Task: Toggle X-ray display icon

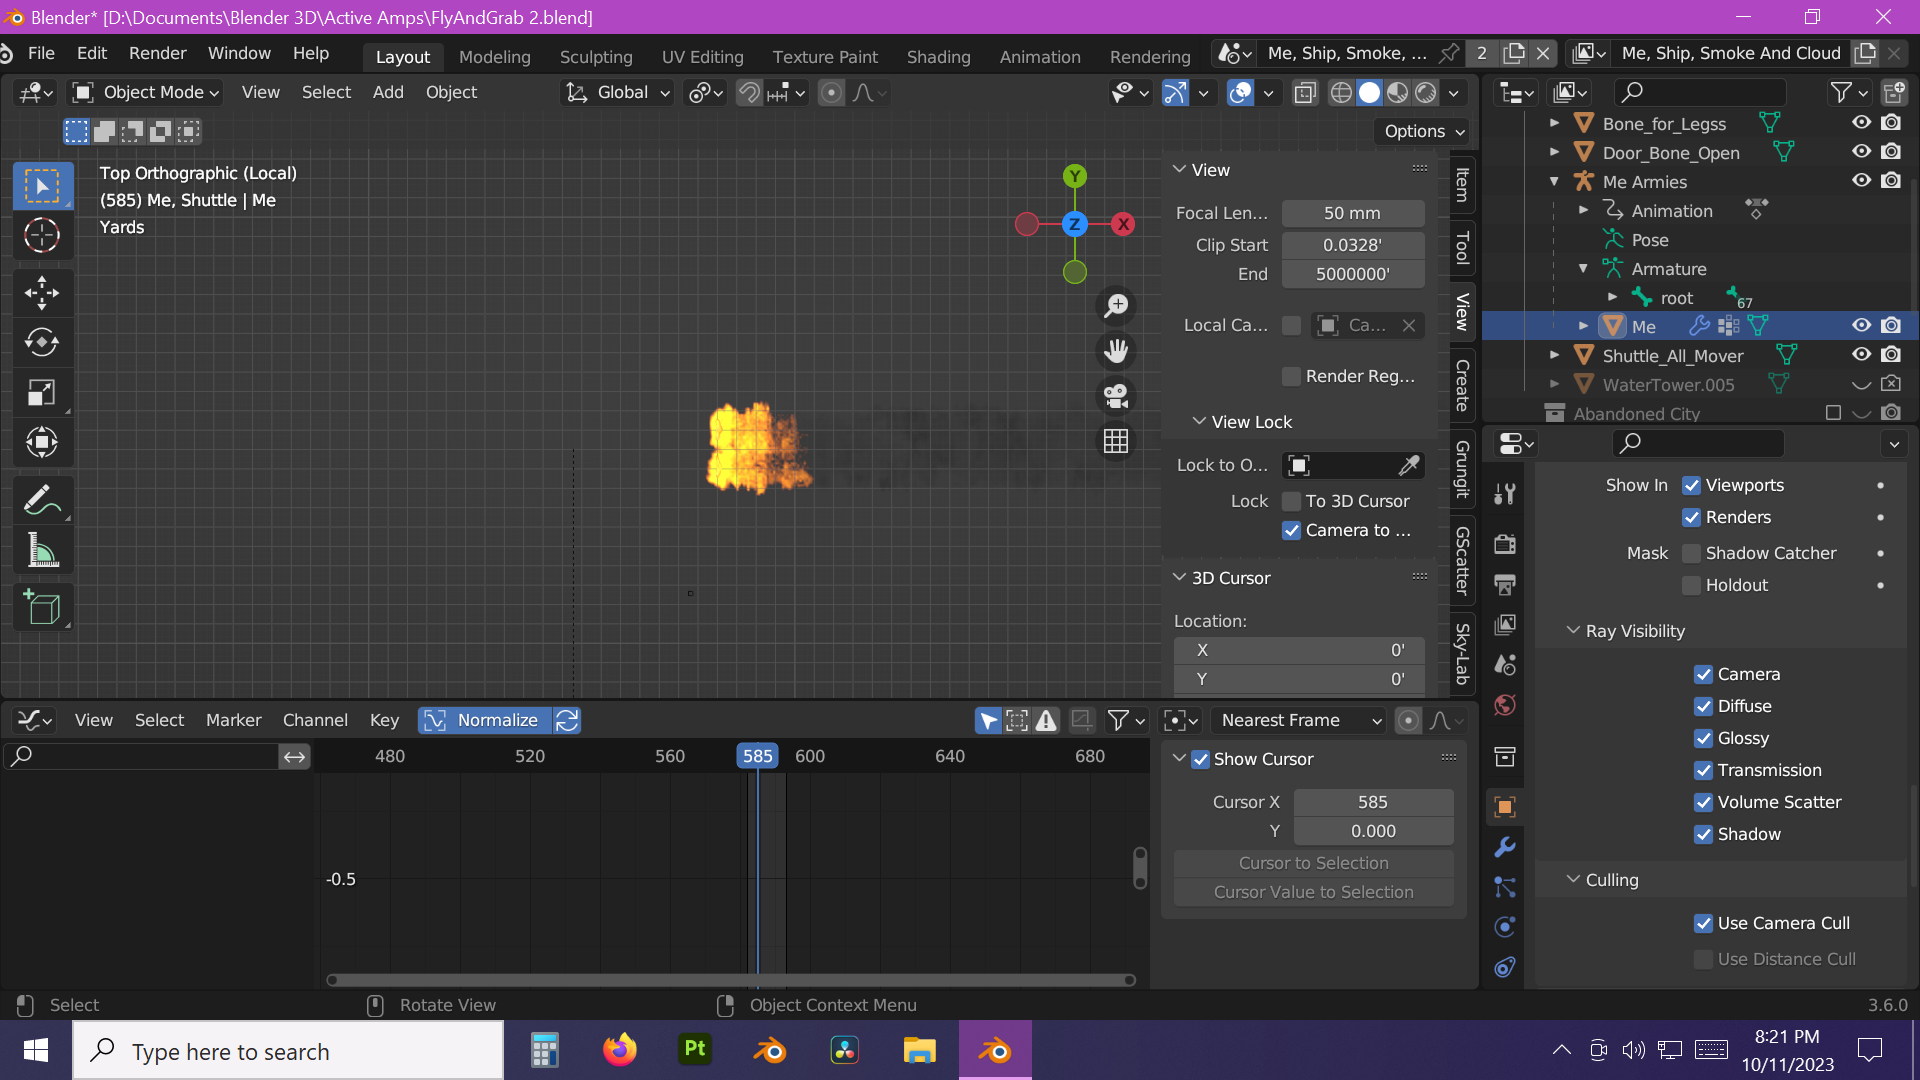Action: (x=1304, y=93)
